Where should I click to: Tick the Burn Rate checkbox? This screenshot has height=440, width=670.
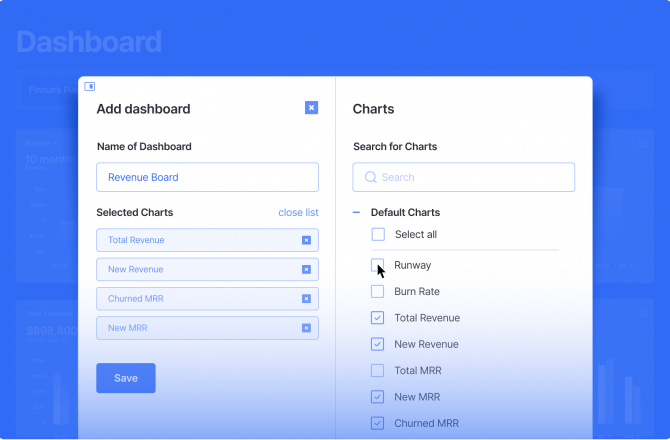point(378,292)
